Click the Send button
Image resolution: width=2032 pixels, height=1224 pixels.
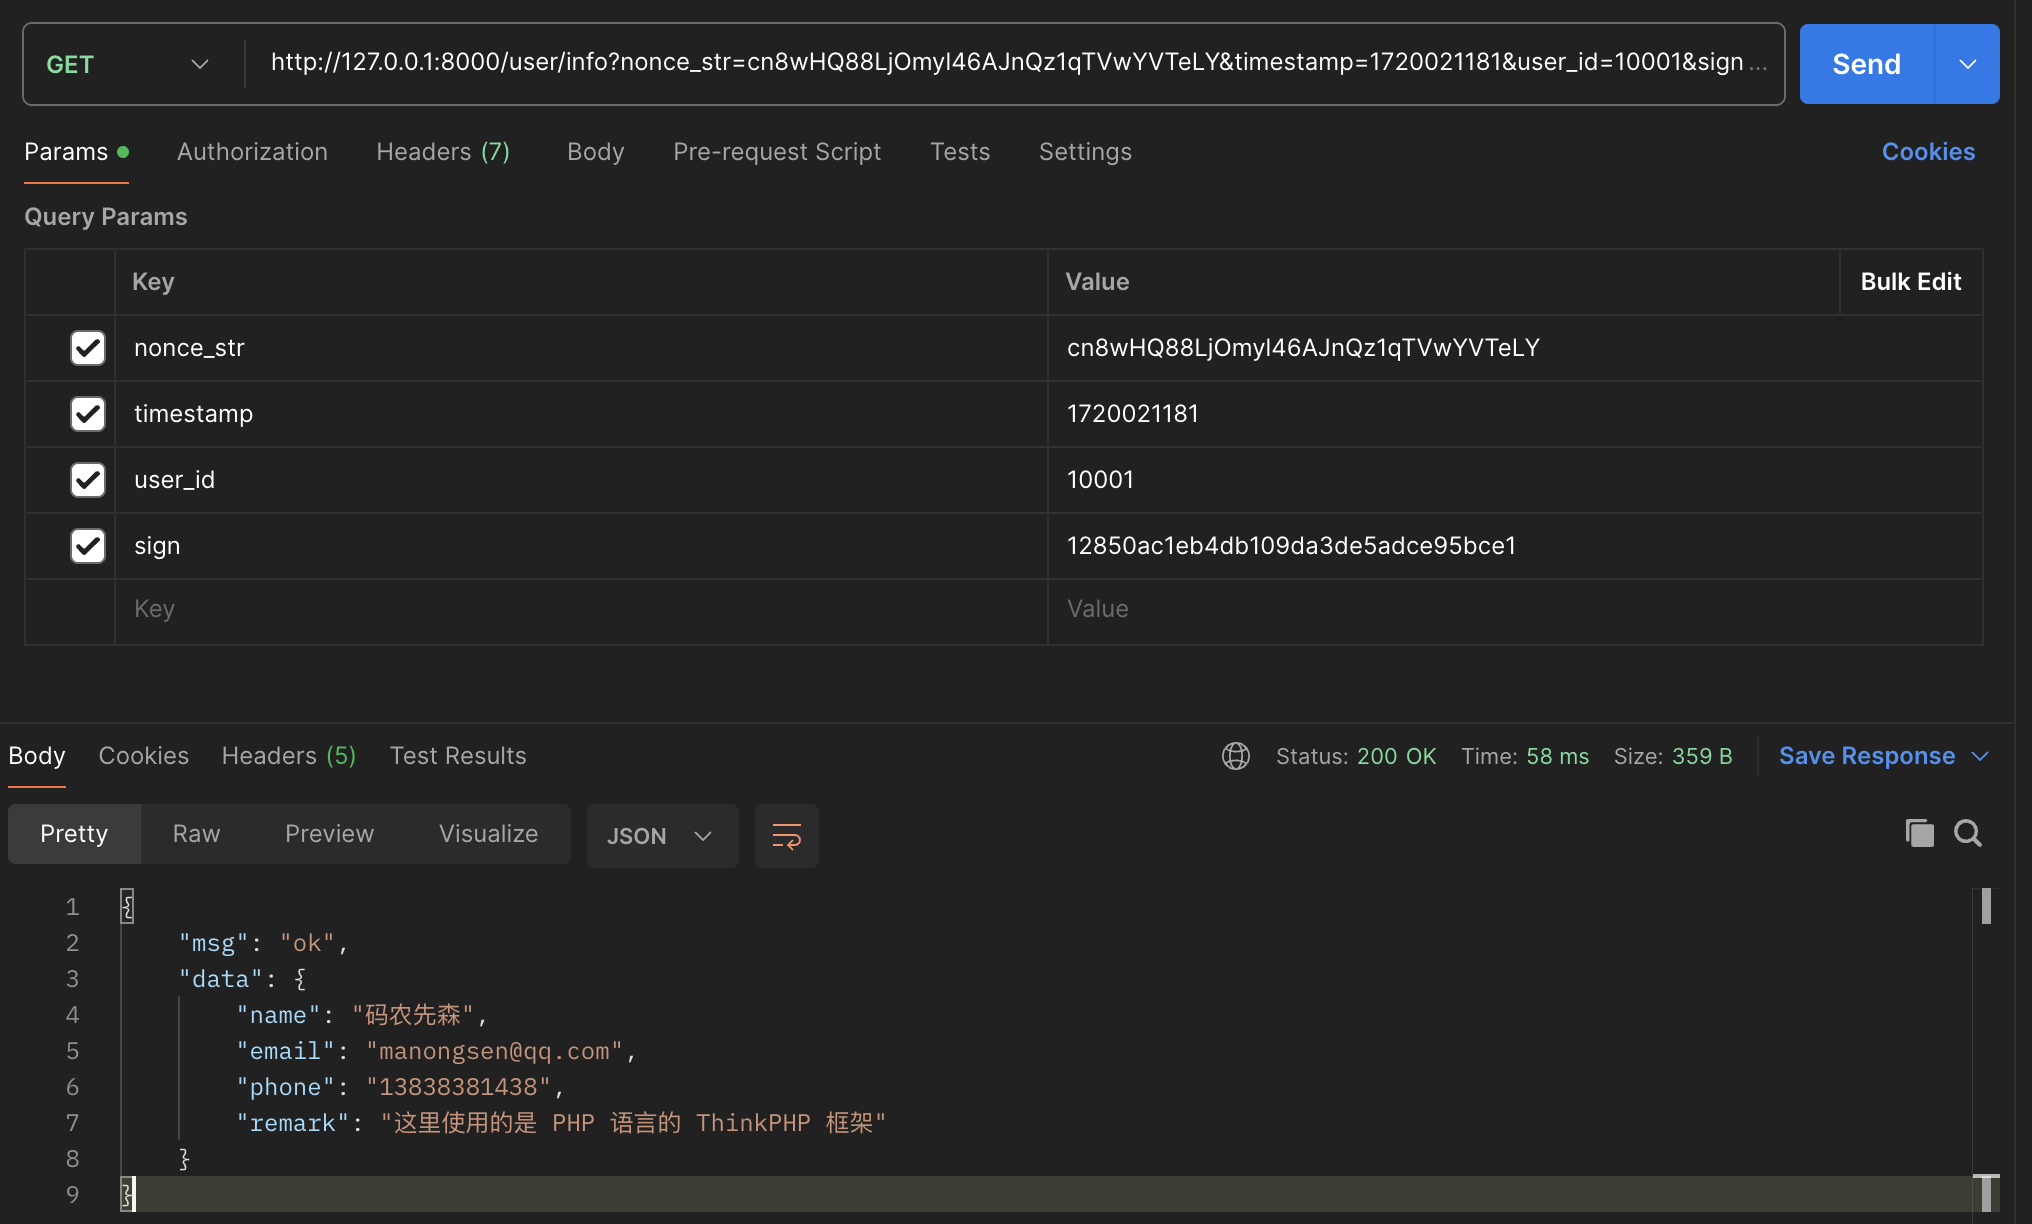pos(1867,64)
